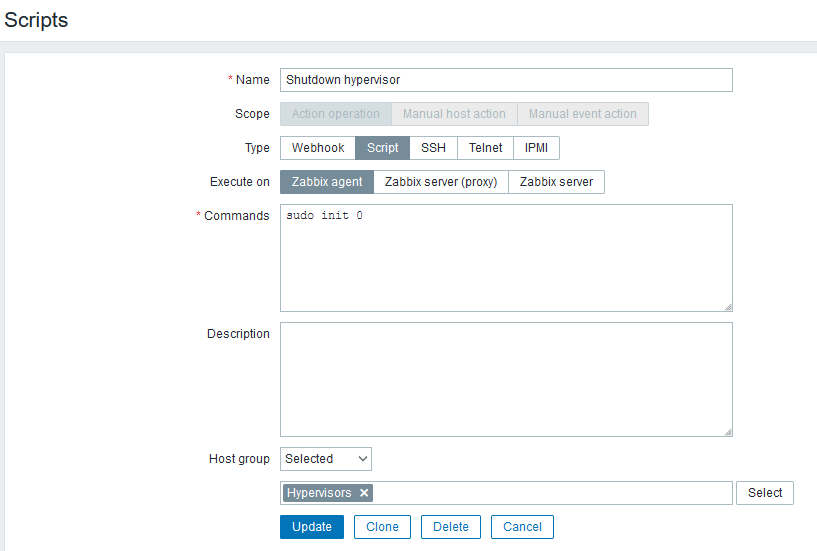Choose Manual event action scope
817x551 pixels.
(582, 114)
